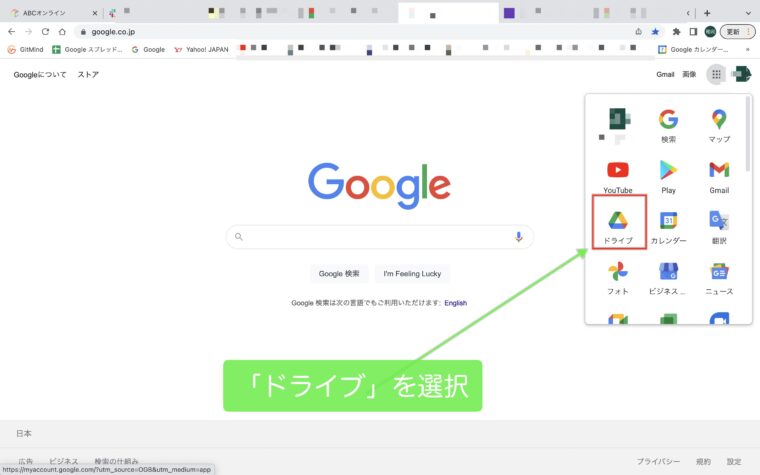Click I'm Feeling Lucky button

point(412,274)
